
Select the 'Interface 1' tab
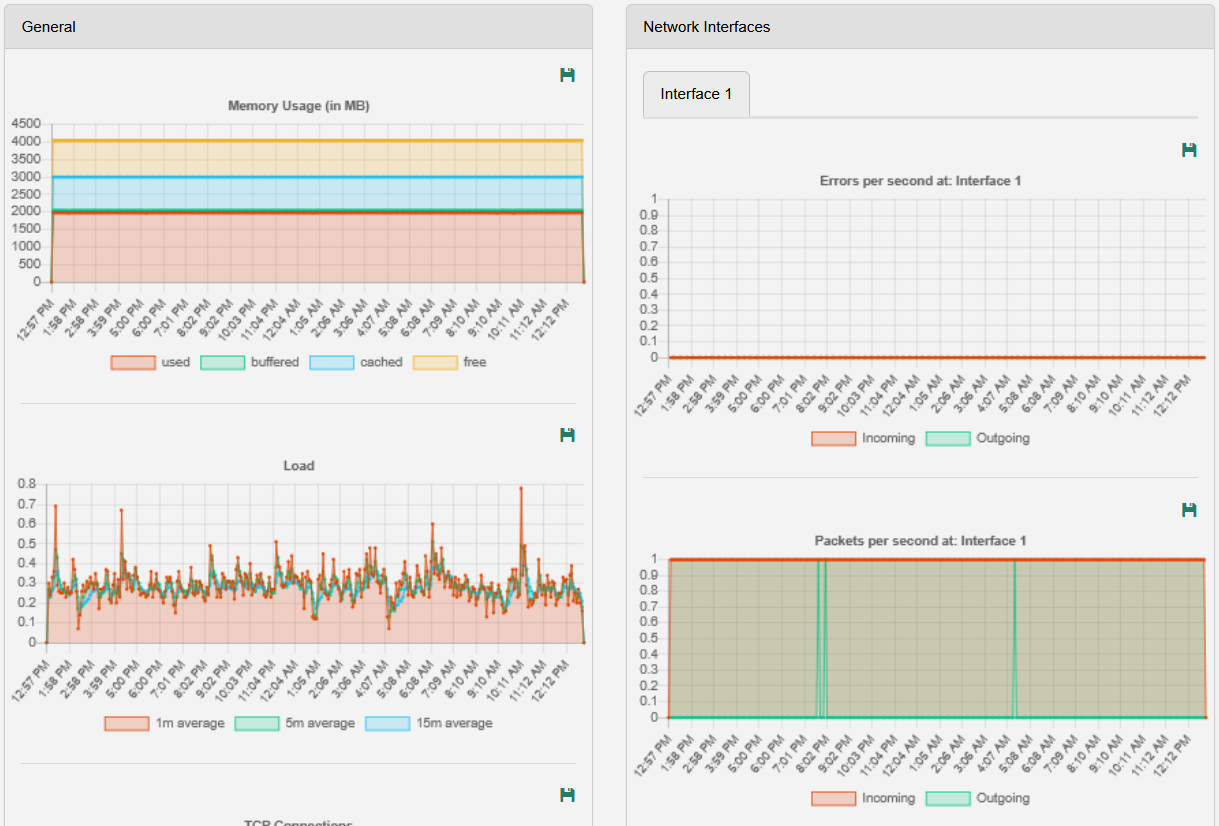(696, 94)
